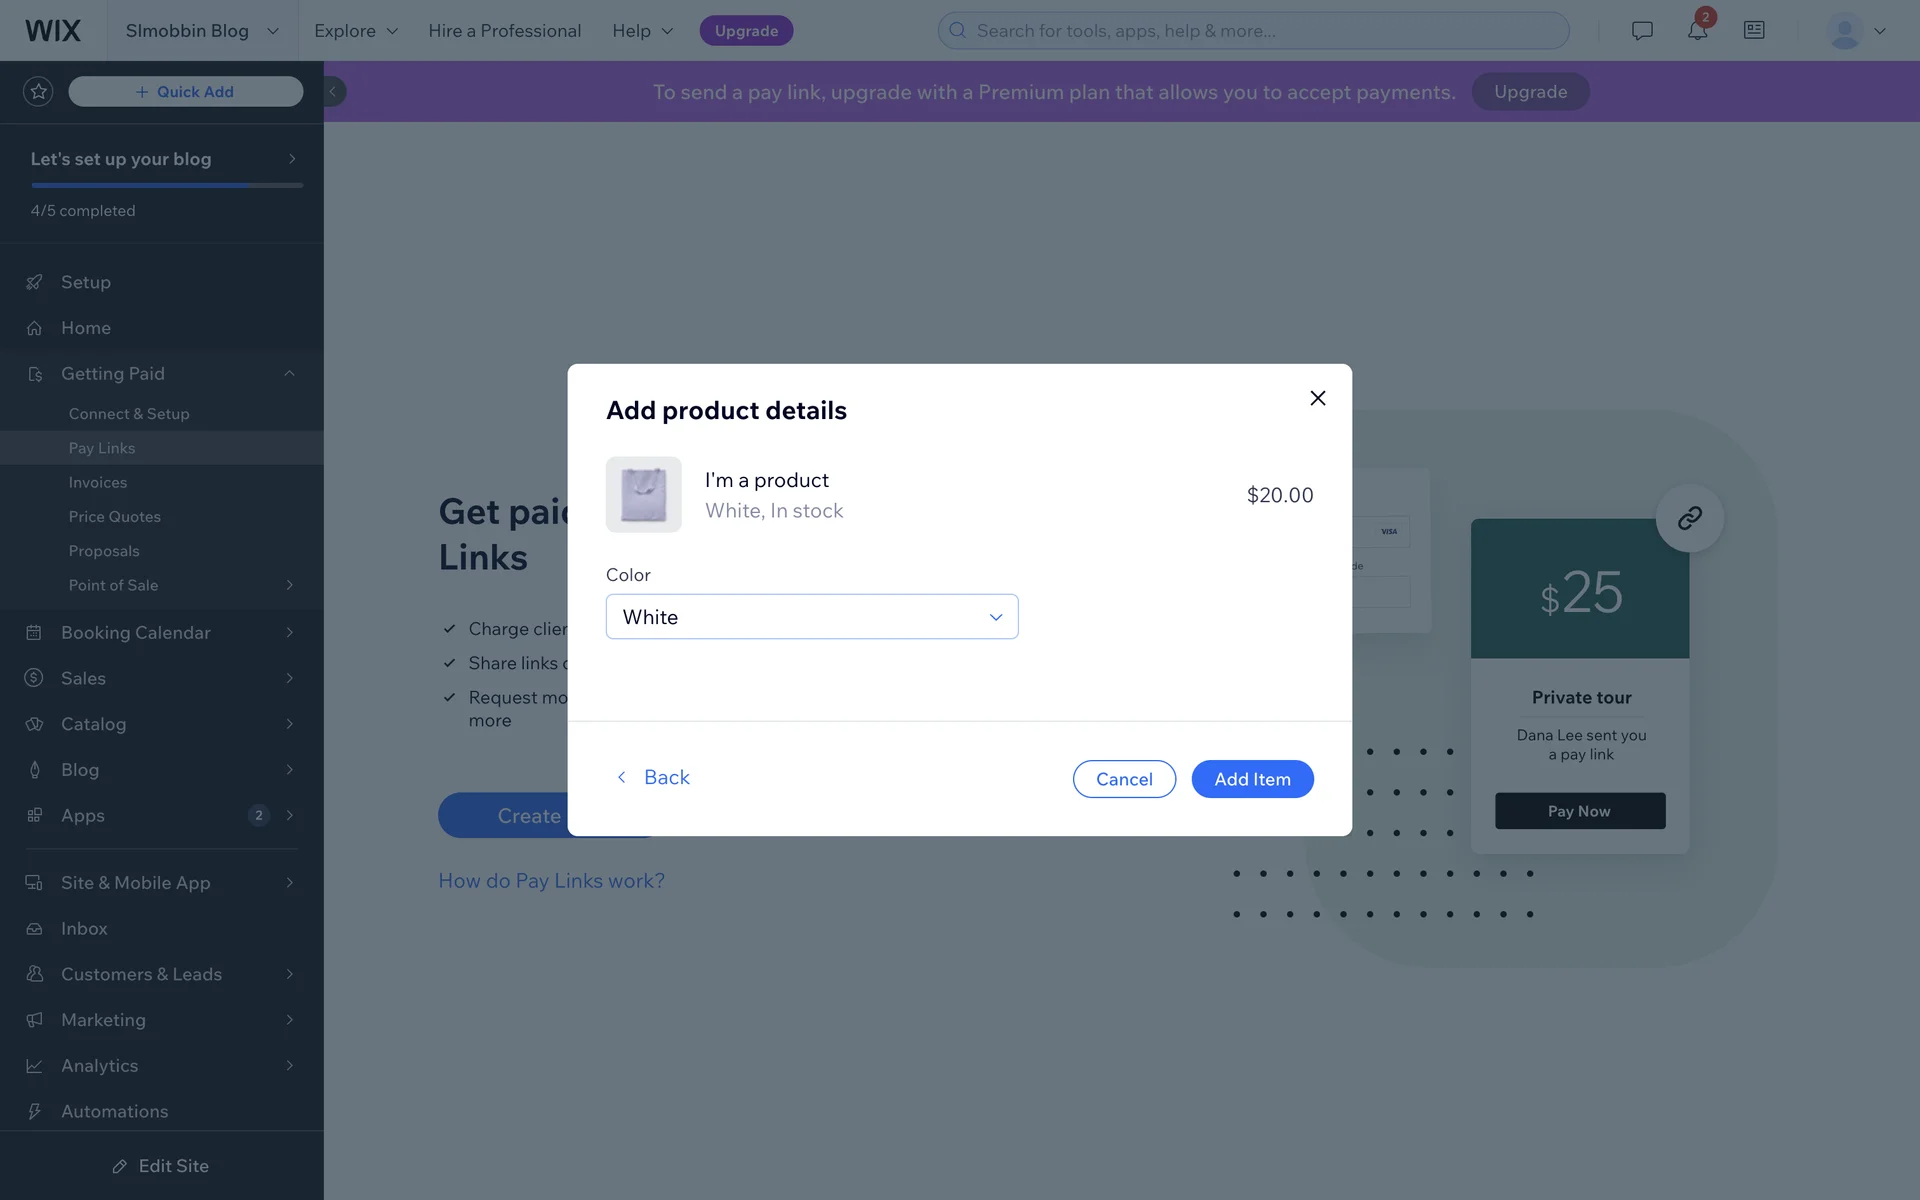
Task: Close the Add product details dialog
Action: coord(1318,398)
